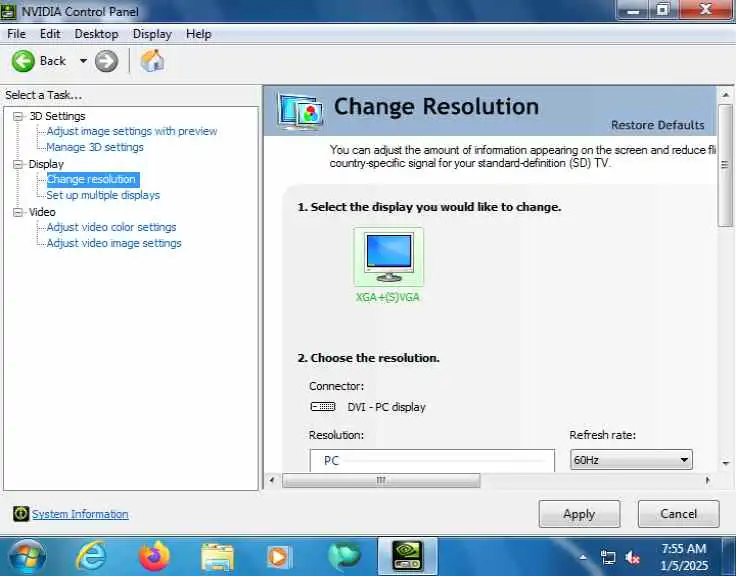Click the vertical scrollbar thumb
This screenshot has width=736, height=576.
pyautogui.click(x=726, y=166)
